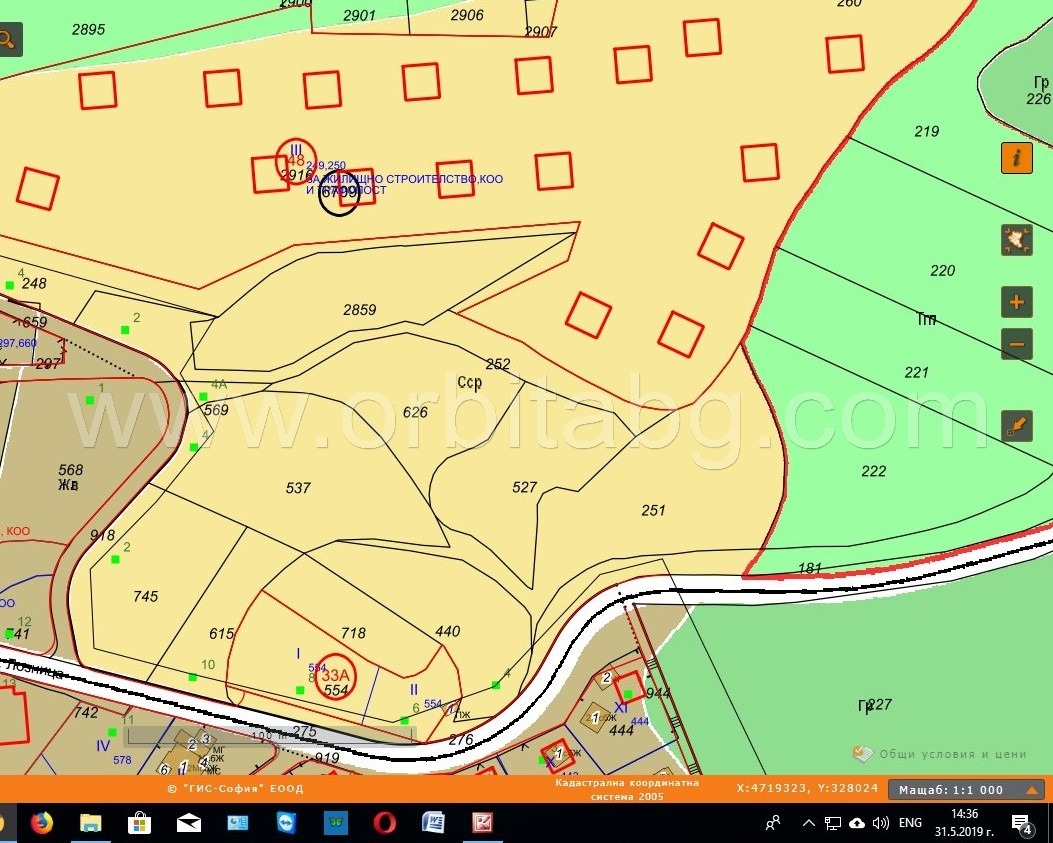
Task: Open File Explorer from the taskbar
Action: pos(90,823)
